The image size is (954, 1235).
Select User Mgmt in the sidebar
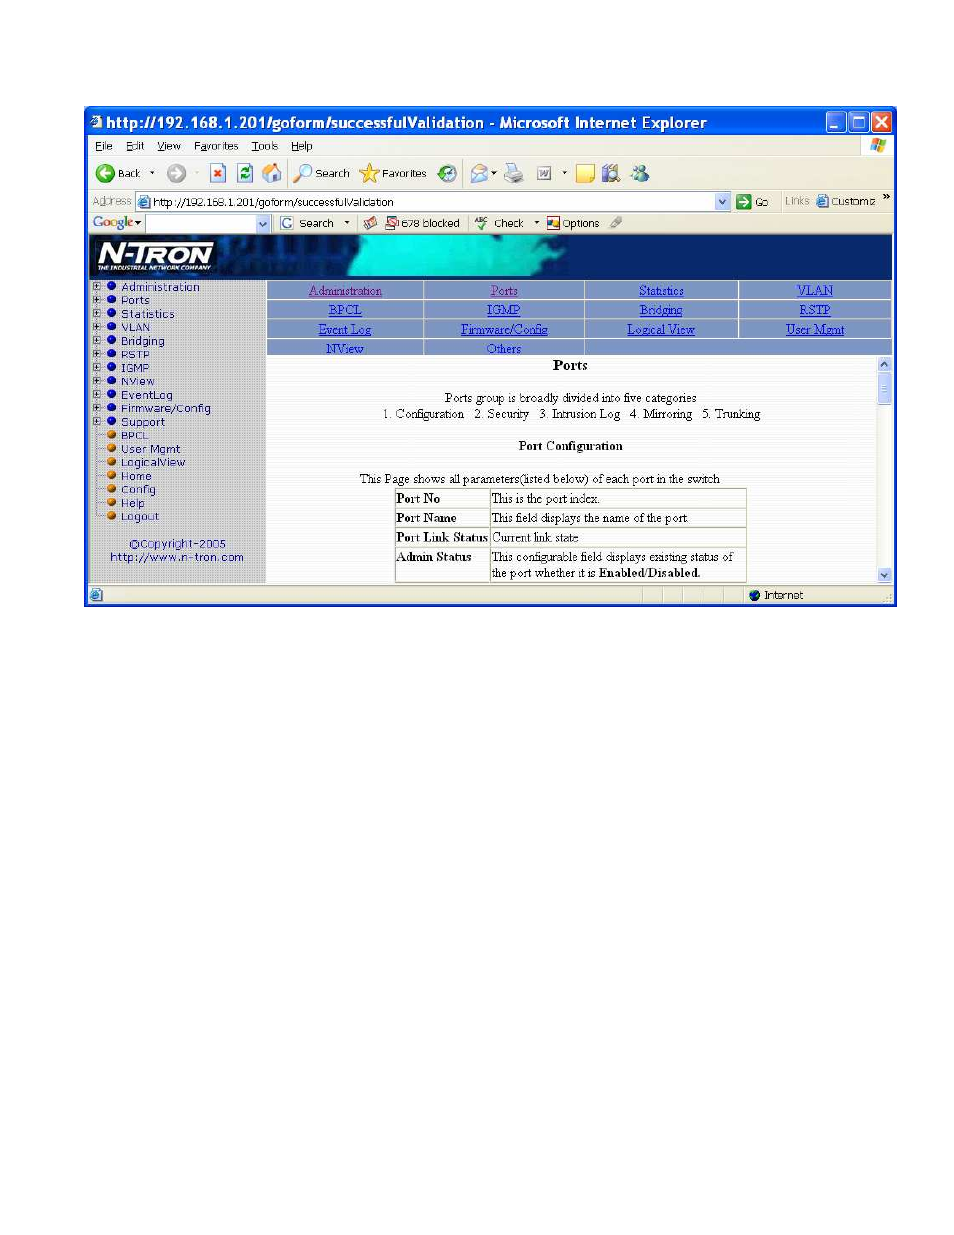click(x=151, y=449)
